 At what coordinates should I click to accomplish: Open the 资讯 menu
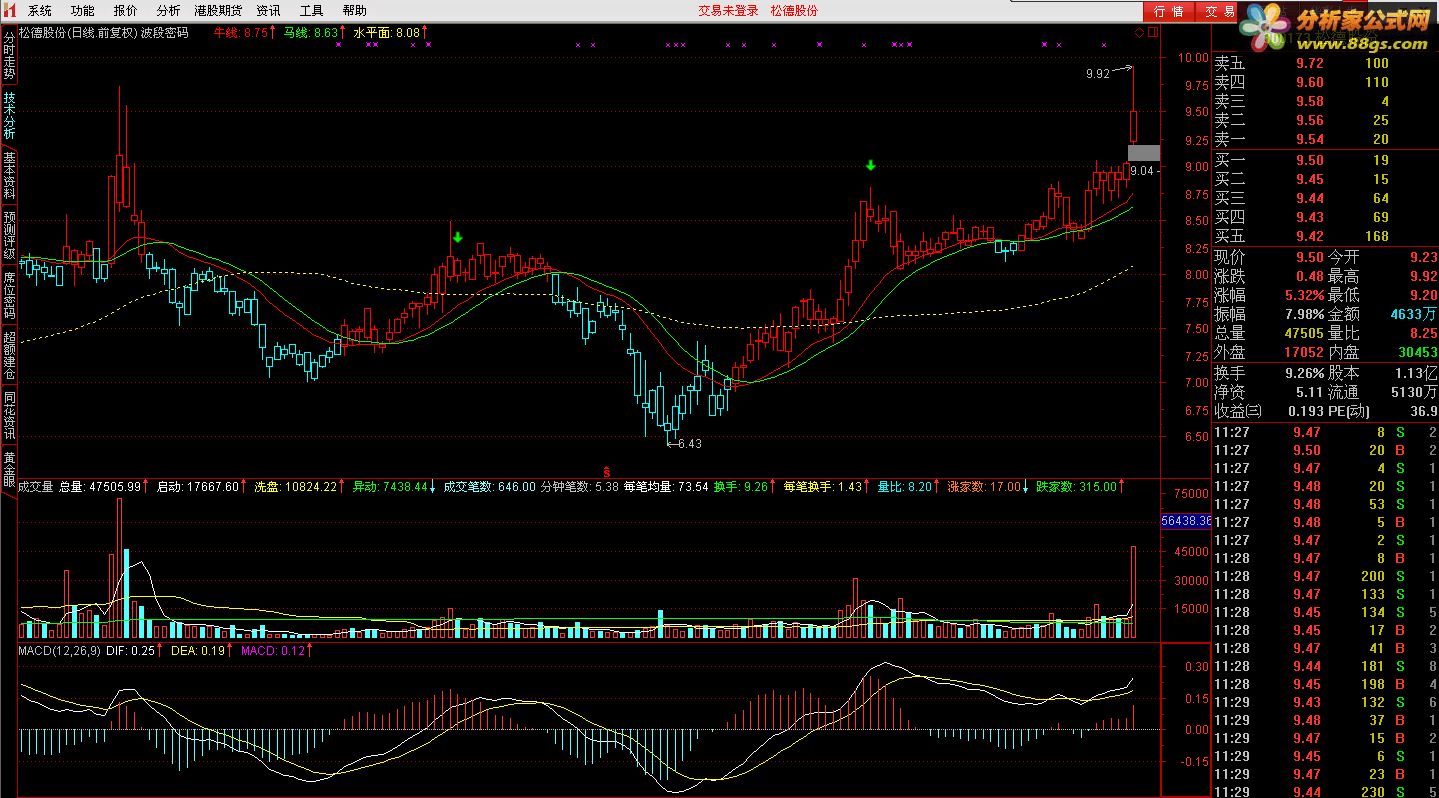click(x=268, y=11)
